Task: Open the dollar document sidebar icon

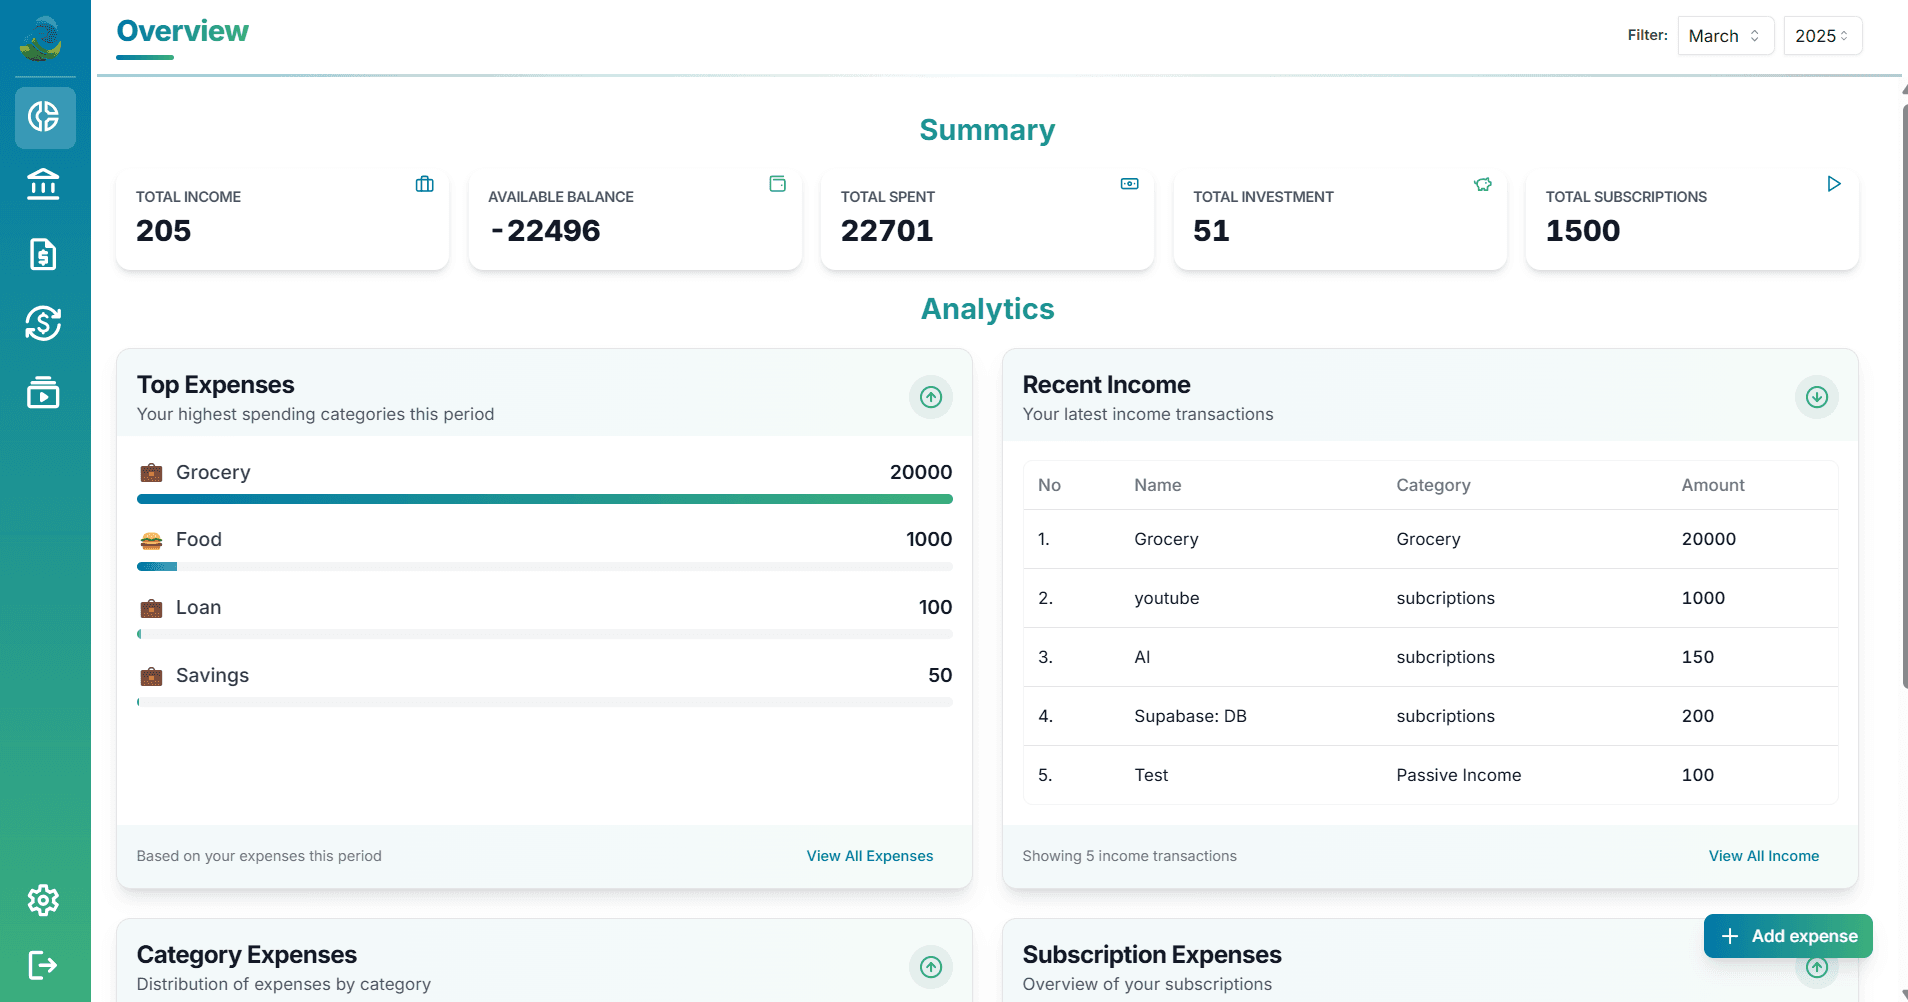Action: 43,254
